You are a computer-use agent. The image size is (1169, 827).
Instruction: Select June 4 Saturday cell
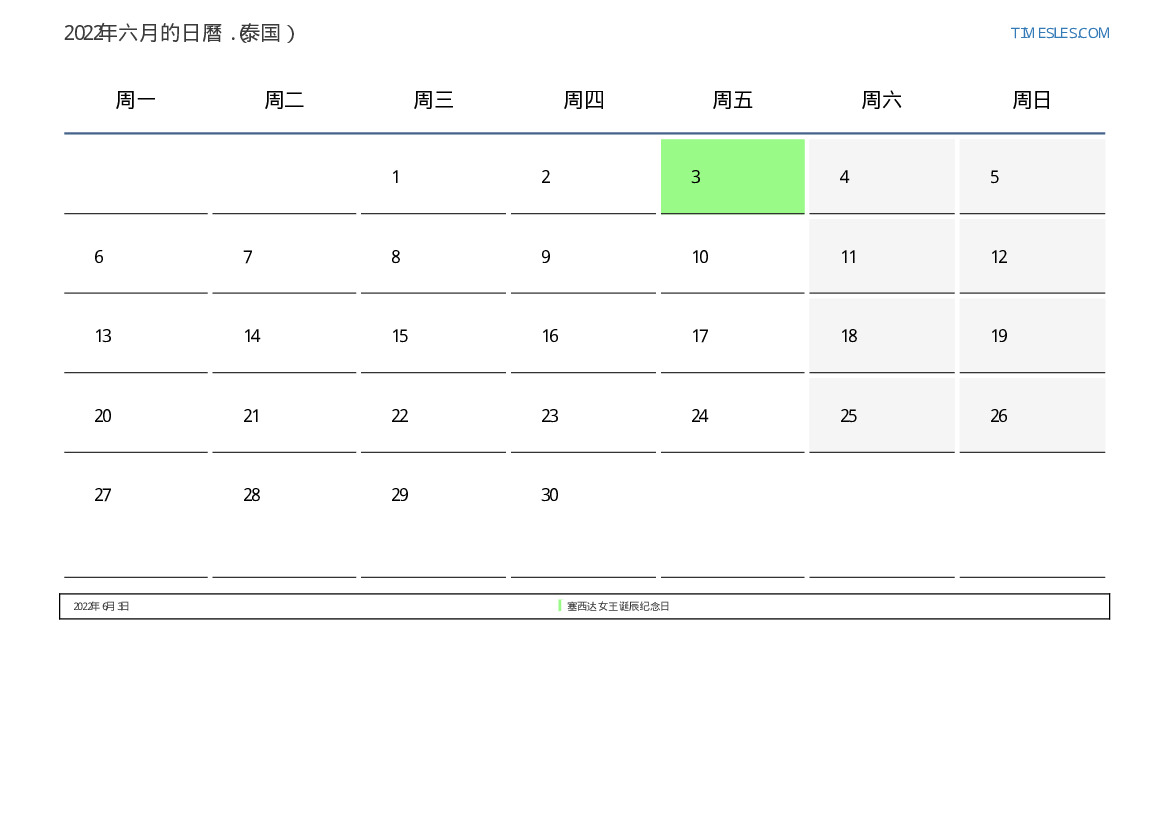[881, 177]
